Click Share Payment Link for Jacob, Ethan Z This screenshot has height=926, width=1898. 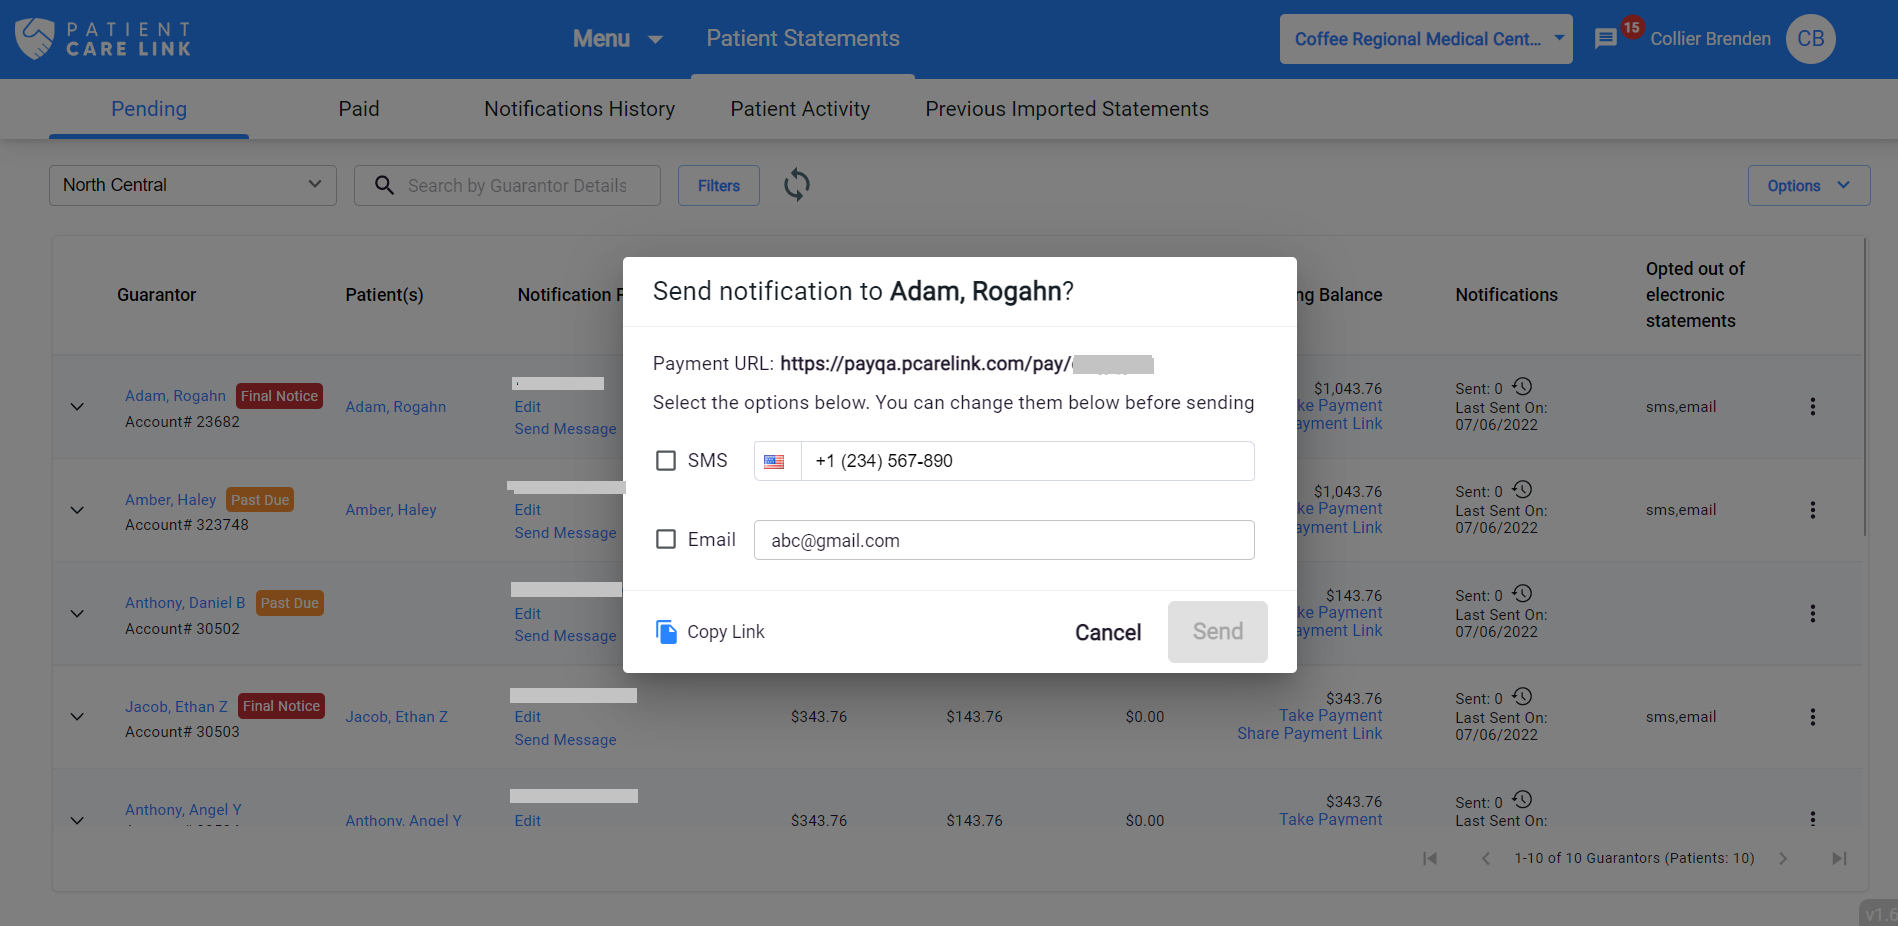click(x=1309, y=734)
